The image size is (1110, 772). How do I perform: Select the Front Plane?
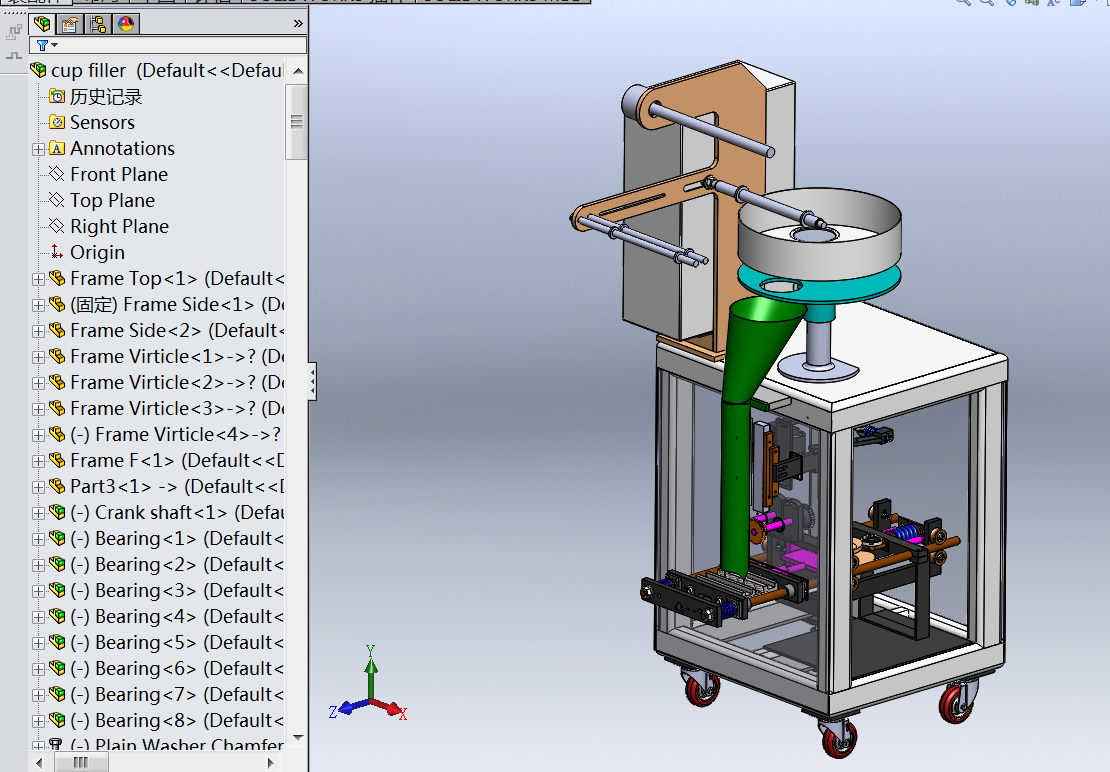tap(119, 175)
